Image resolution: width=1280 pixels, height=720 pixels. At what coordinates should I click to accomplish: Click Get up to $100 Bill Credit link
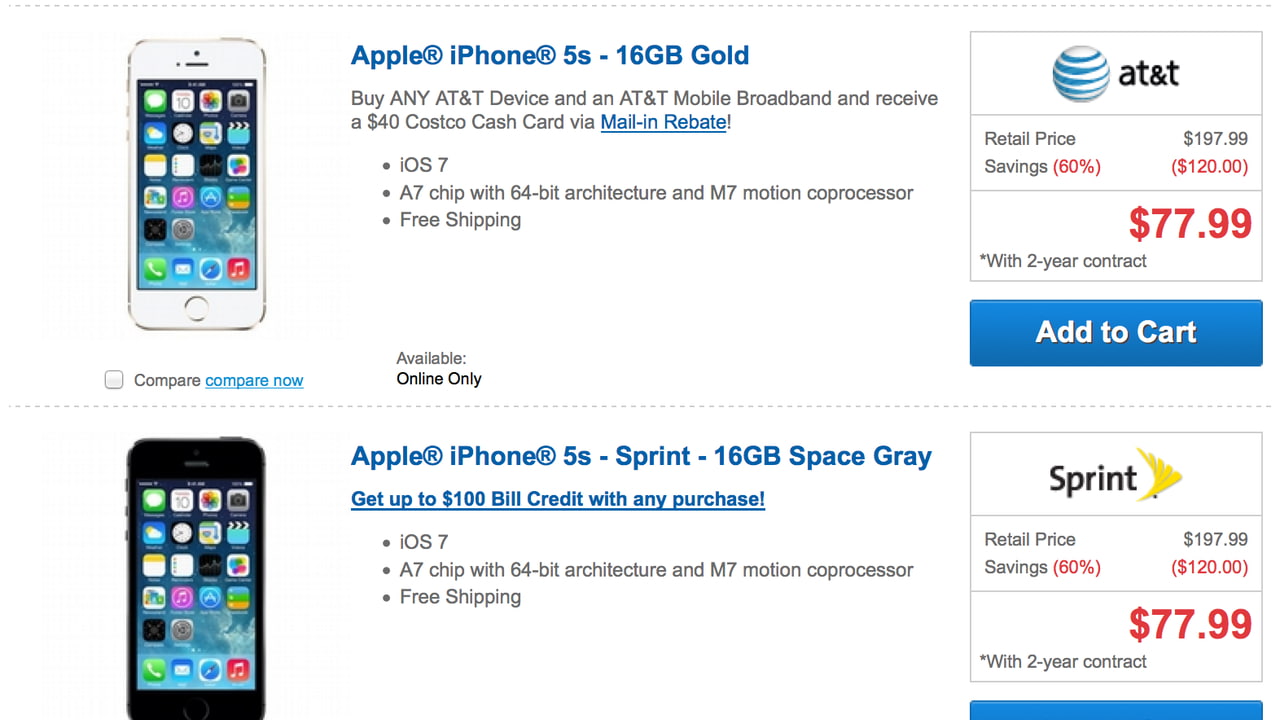557,499
